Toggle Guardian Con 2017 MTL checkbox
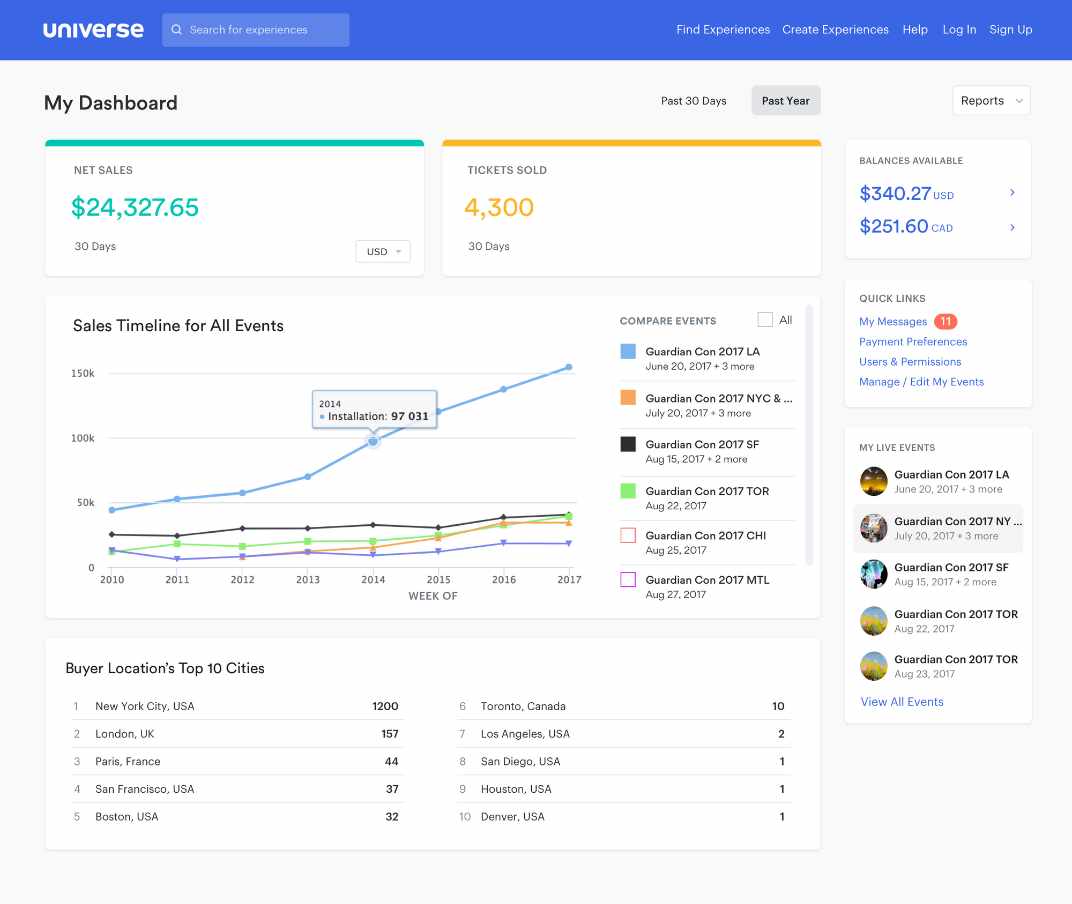Viewport: 1072px width, 904px height. 628,579
